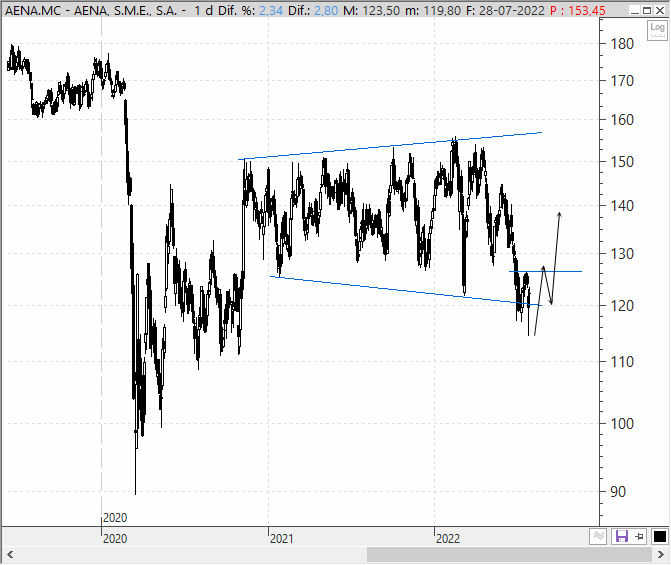Click the 170 price axis label

click(x=622, y=80)
